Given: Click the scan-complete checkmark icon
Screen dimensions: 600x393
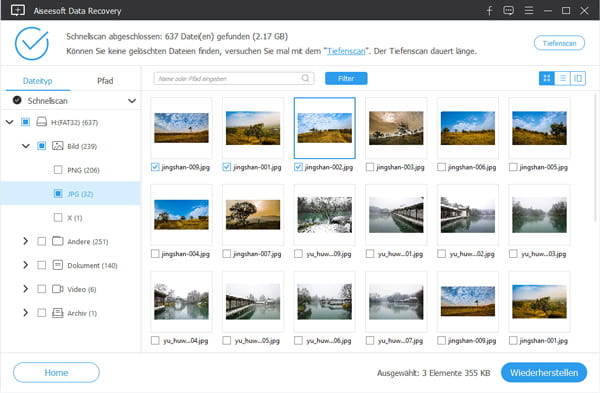Looking at the screenshot, I should (x=32, y=43).
